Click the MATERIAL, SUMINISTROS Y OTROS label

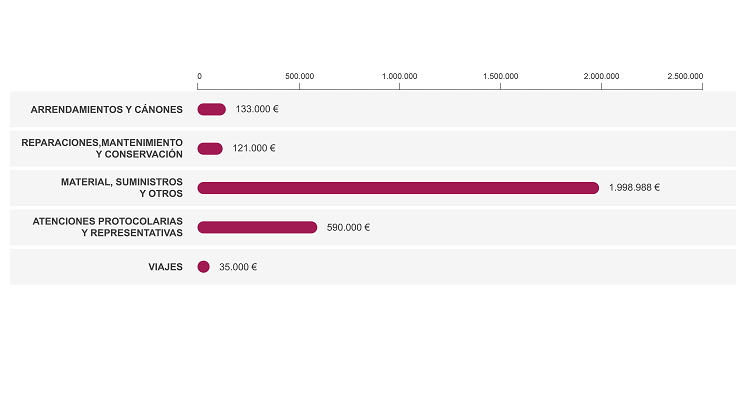(122, 188)
